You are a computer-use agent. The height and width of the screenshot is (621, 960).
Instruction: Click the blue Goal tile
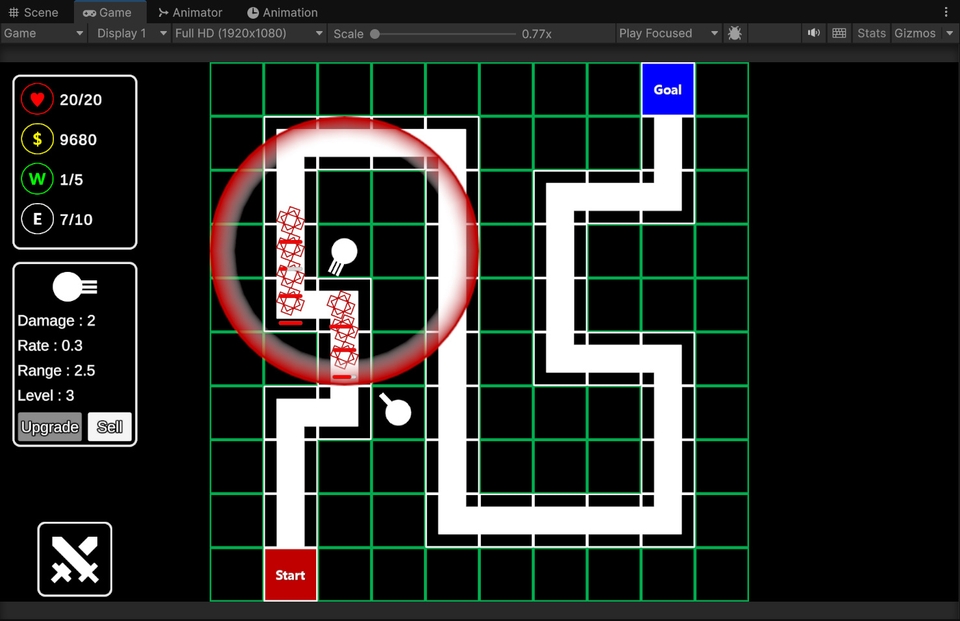point(667,89)
